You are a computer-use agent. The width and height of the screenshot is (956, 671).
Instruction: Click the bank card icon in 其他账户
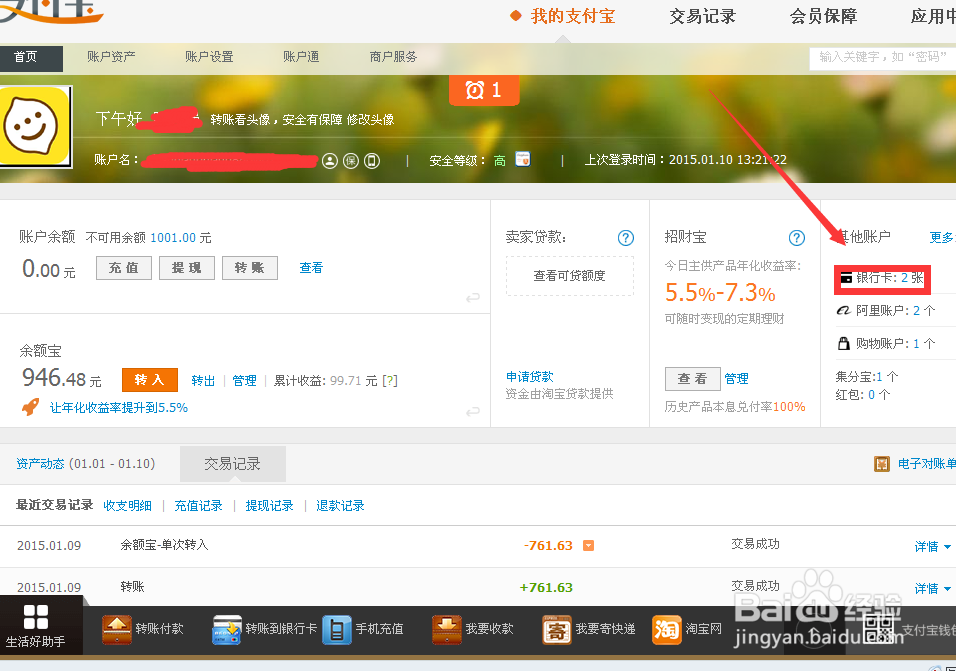point(846,278)
